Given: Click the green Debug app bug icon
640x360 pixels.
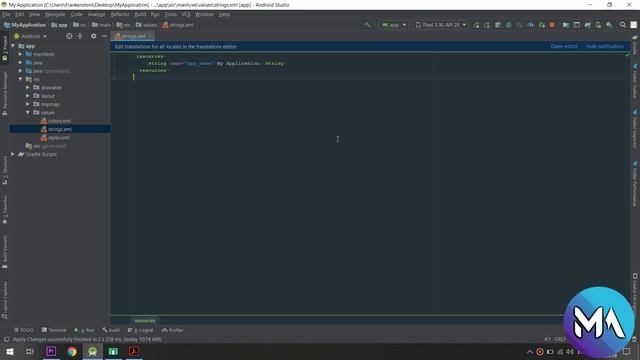Looking at the screenshot, I should (x=509, y=25).
